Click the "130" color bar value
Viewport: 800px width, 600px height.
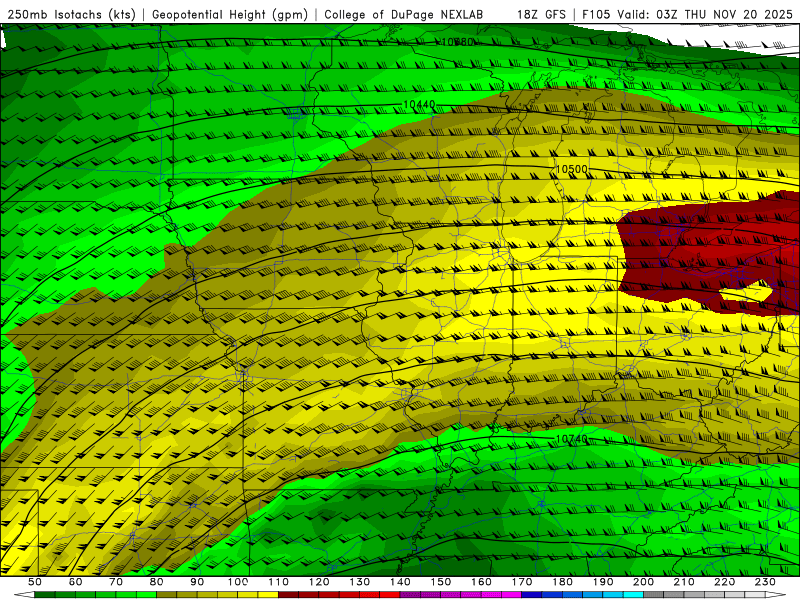coord(359,582)
